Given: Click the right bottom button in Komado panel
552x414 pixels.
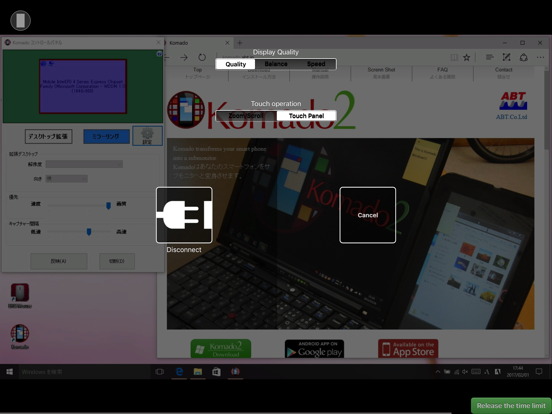Looking at the screenshot, I should click(x=117, y=261).
